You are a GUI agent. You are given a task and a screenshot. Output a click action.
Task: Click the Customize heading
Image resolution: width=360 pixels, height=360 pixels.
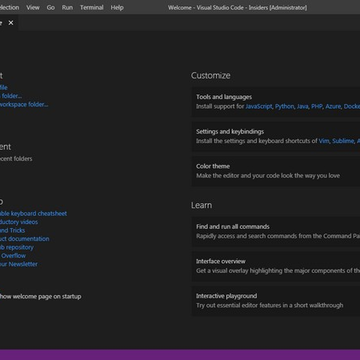click(211, 76)
